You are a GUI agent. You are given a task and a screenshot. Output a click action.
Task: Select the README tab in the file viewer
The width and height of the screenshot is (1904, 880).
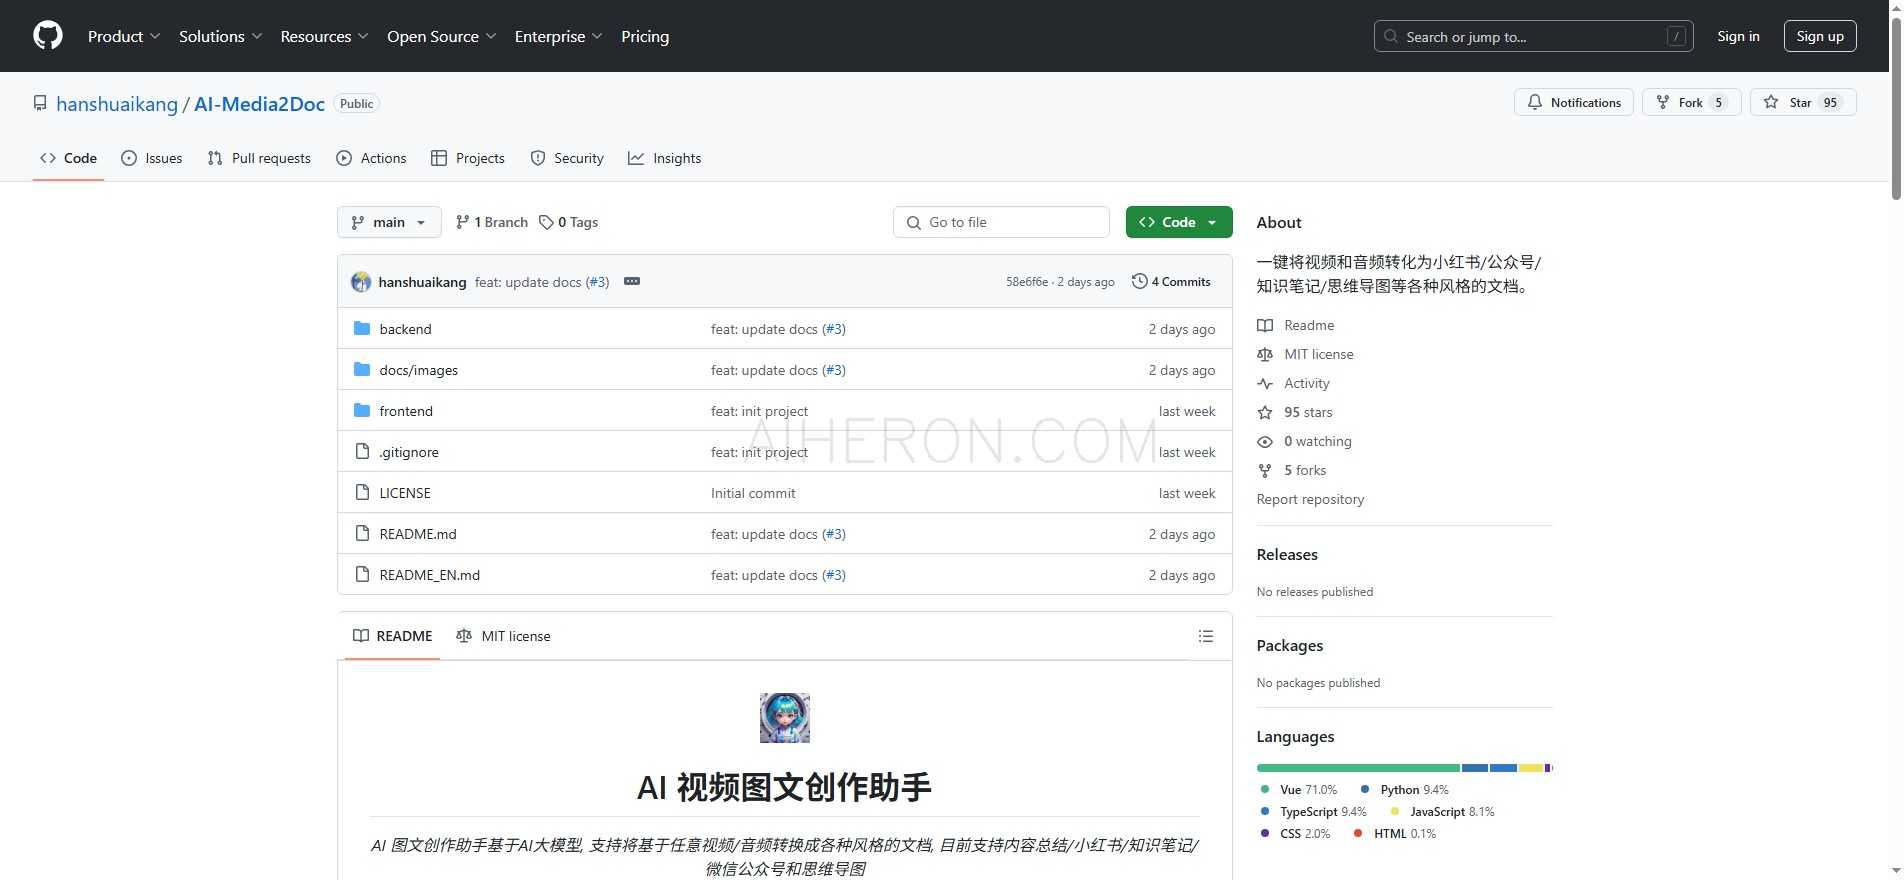click(393, 636)
